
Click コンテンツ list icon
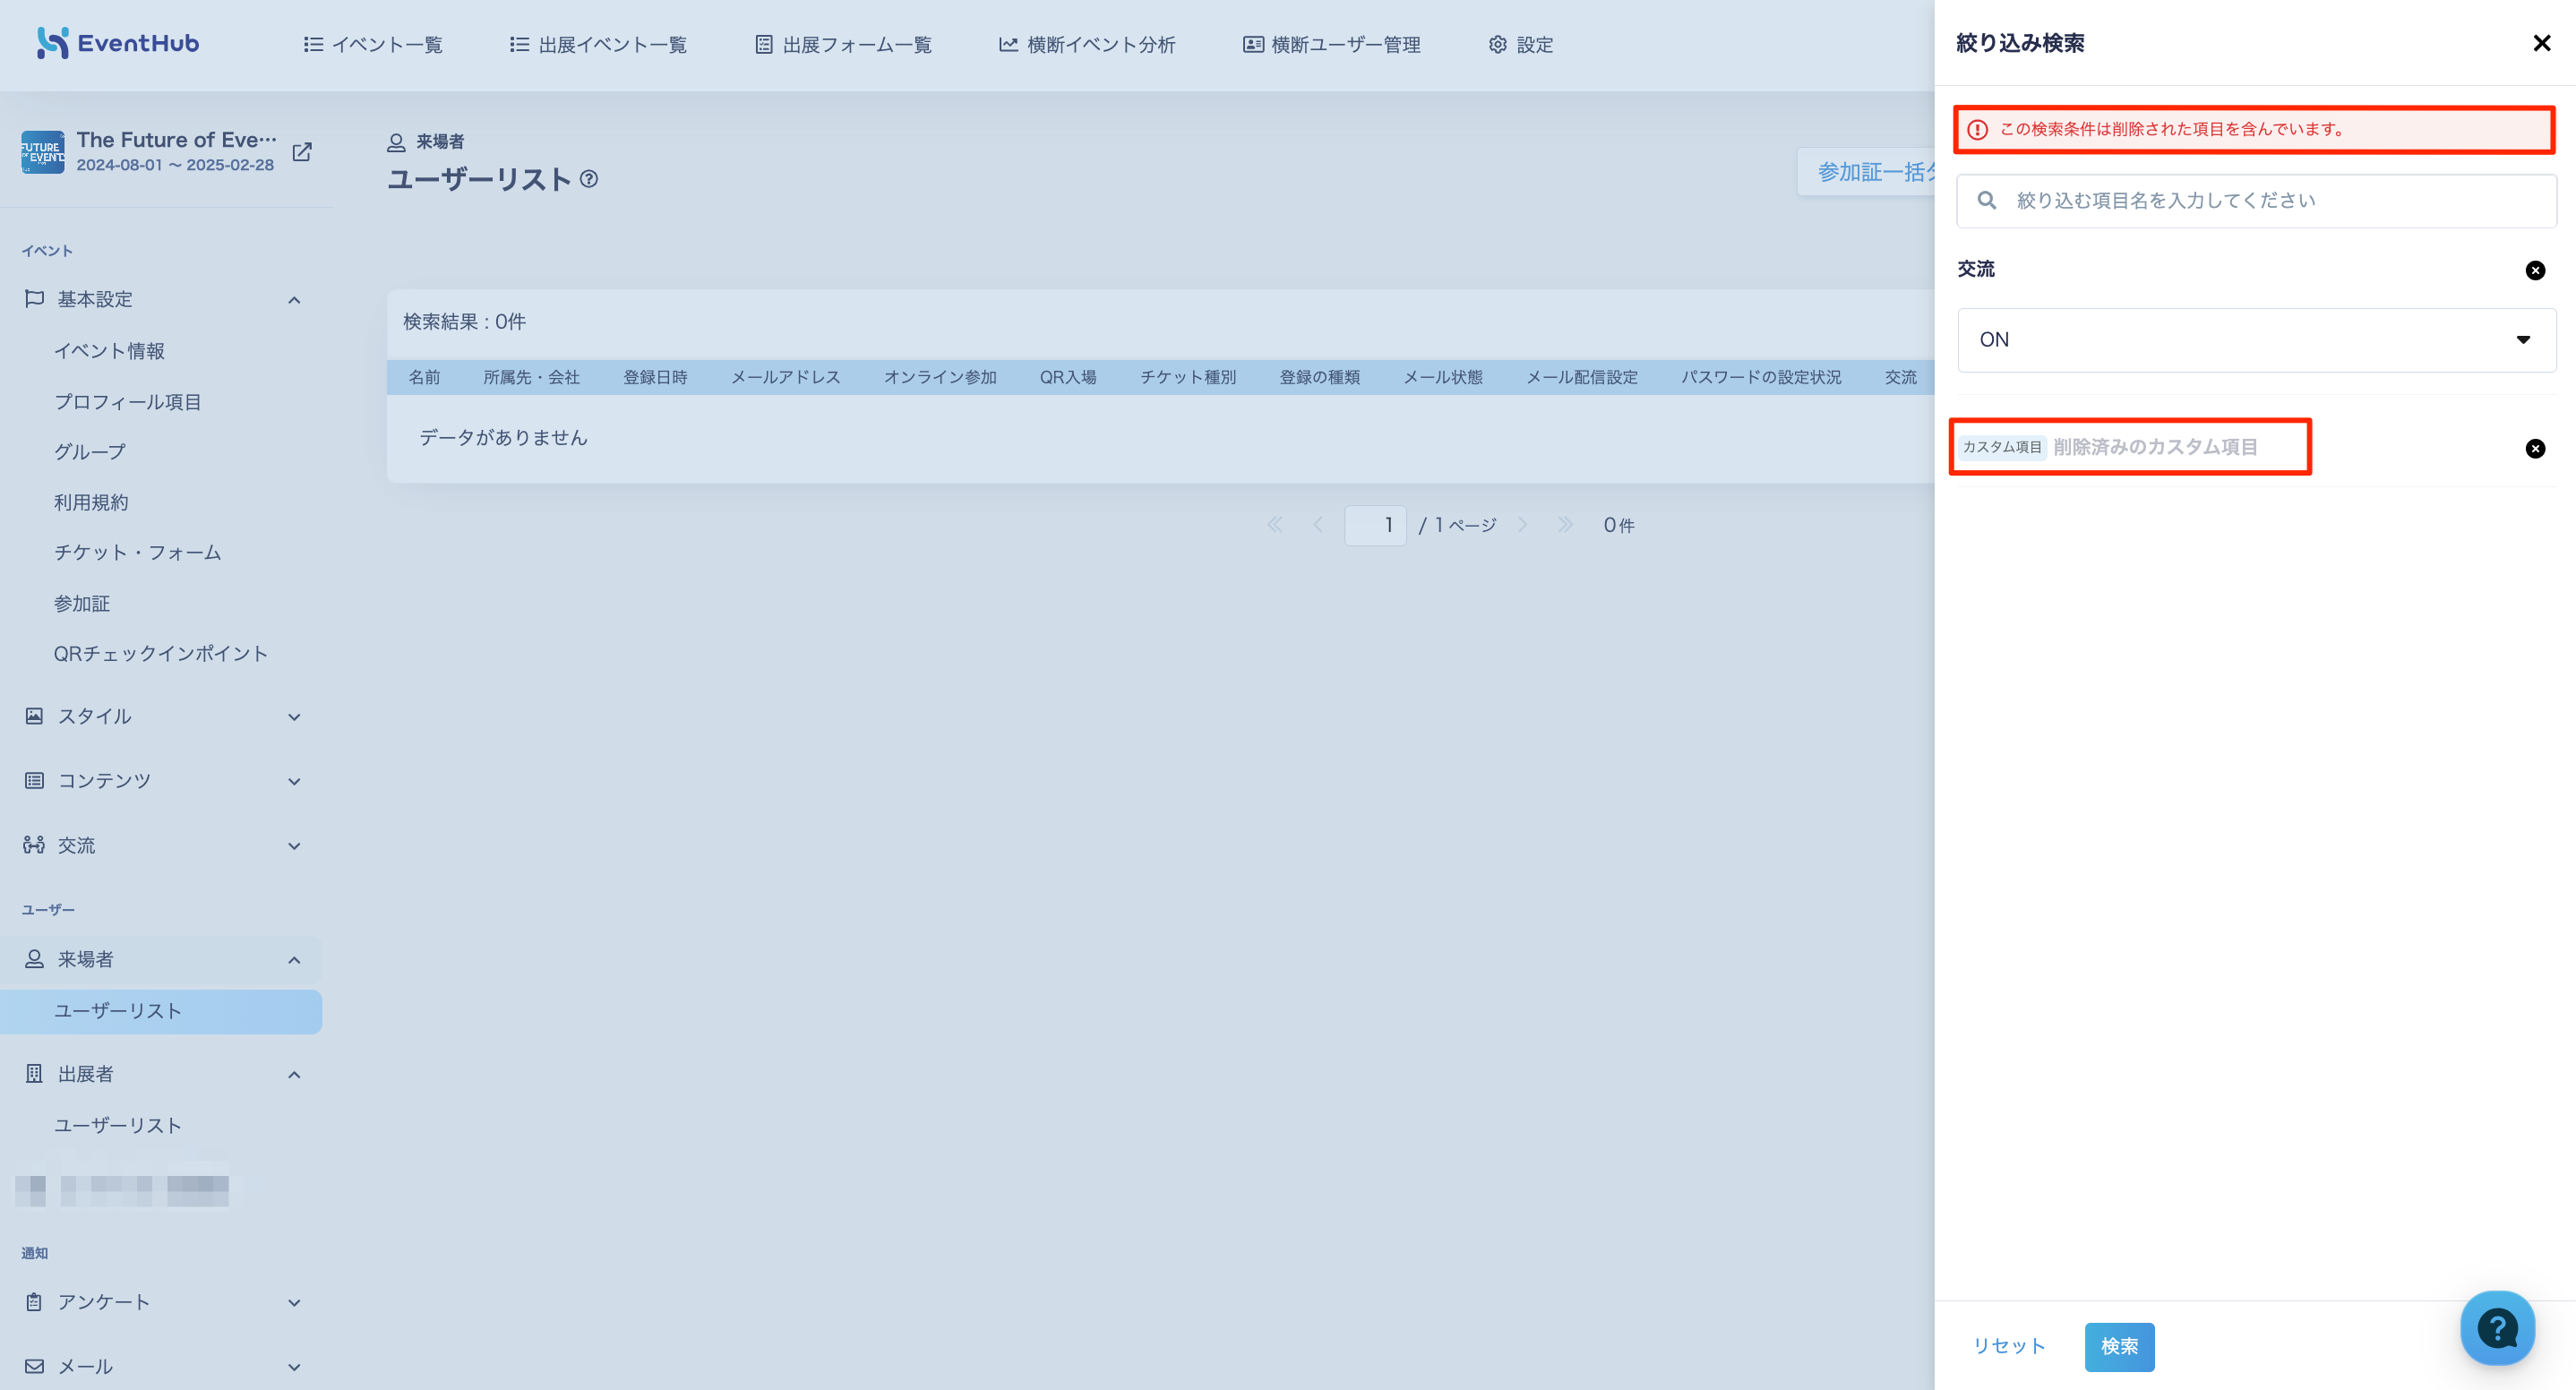pos(34,780)
